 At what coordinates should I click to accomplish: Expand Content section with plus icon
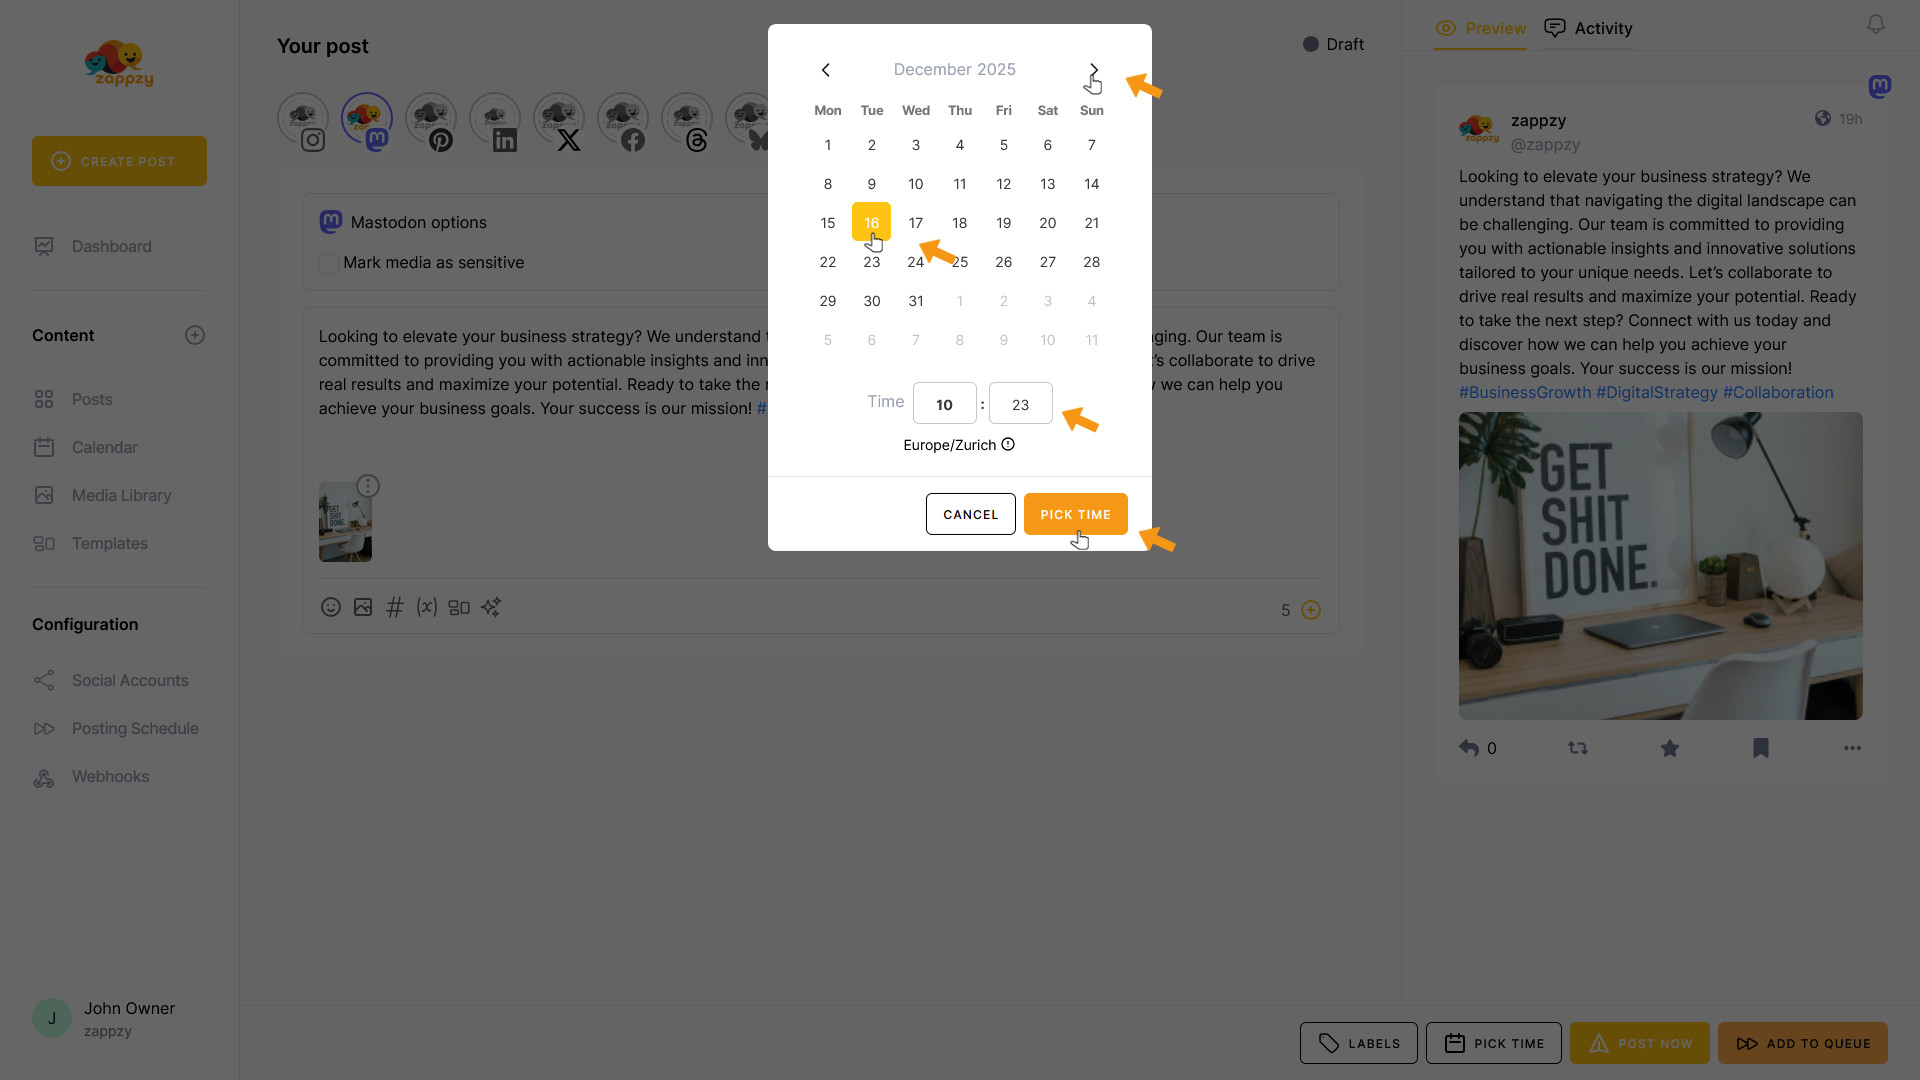pyautogui.click(x=195, y=335)
